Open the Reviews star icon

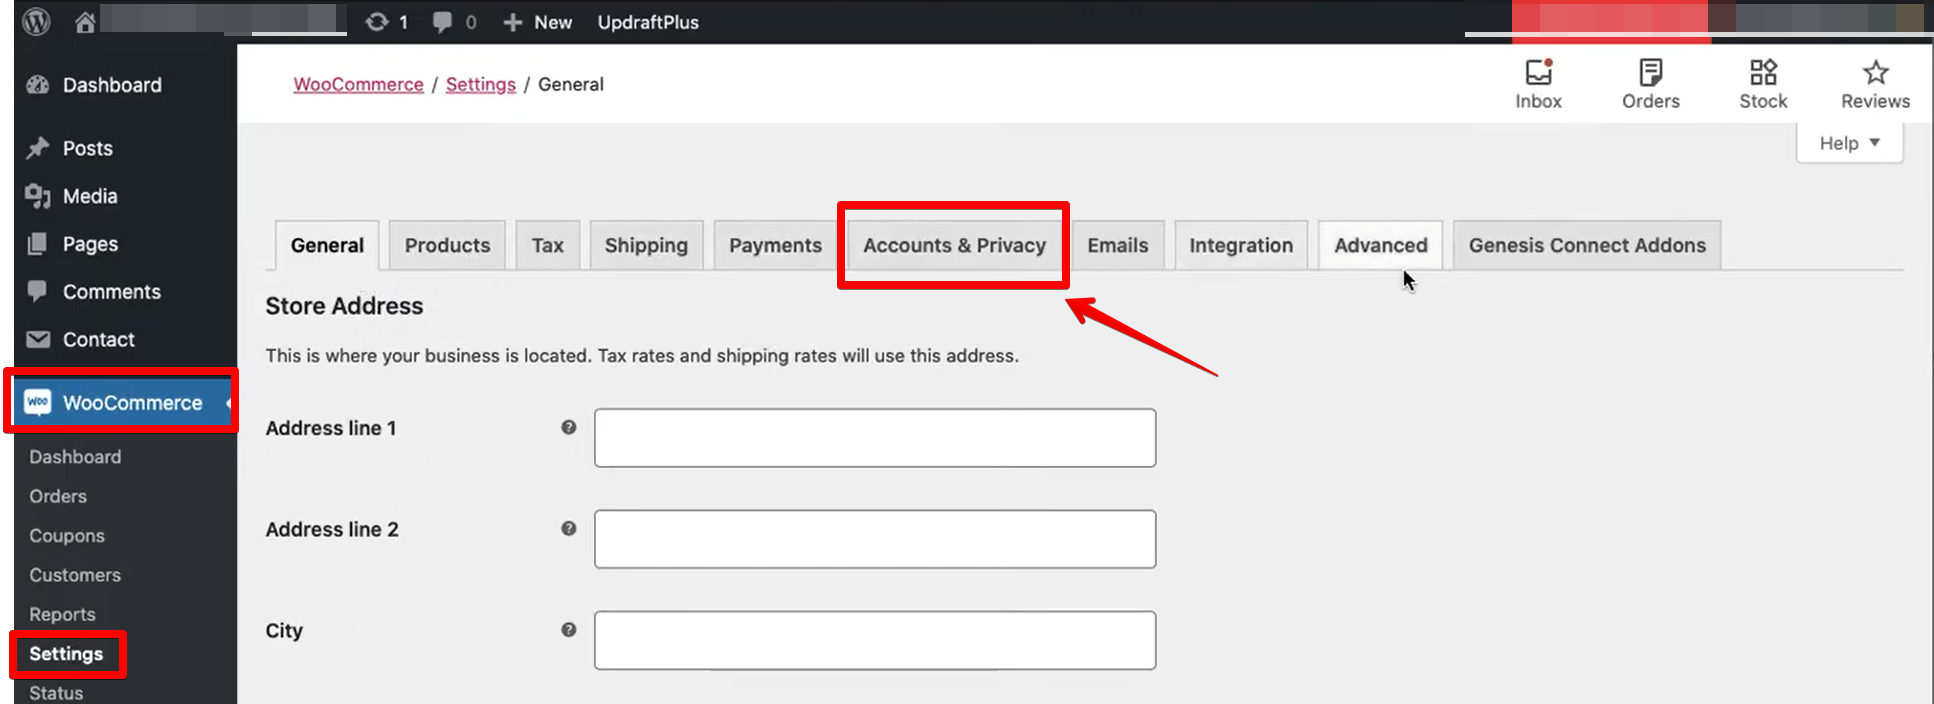[1875, 73]
